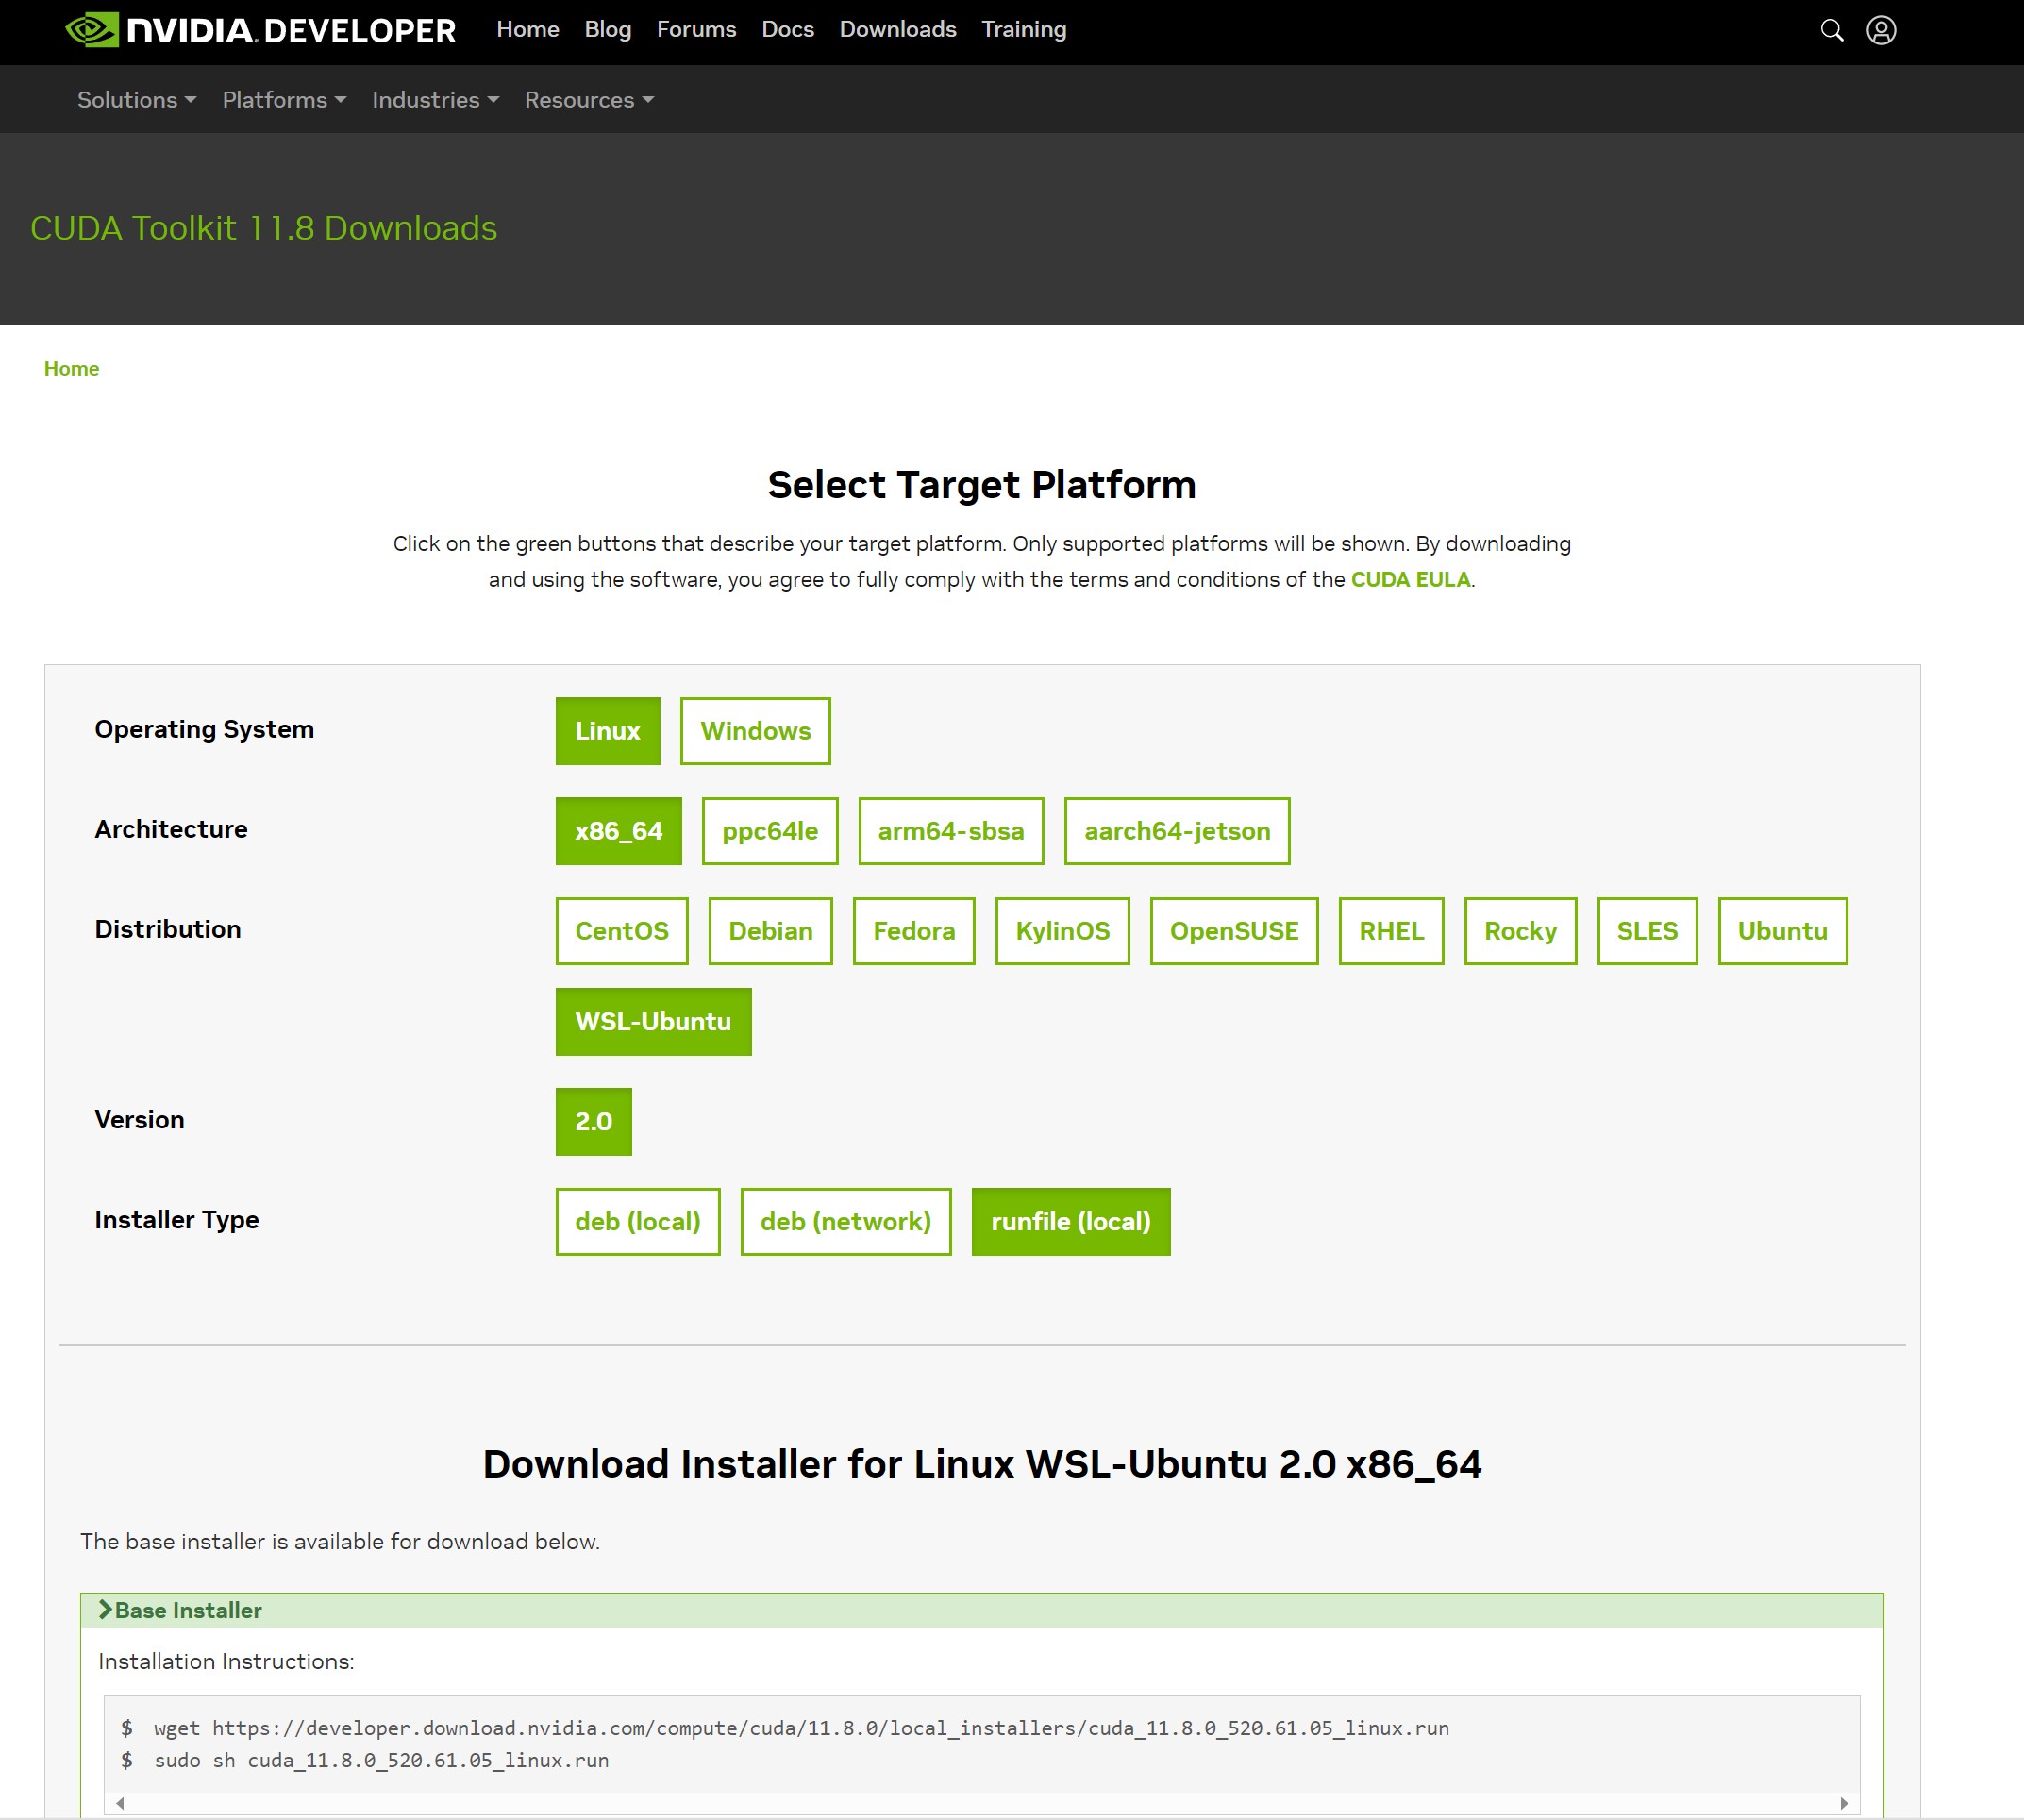Choose arm64-sbsa architecture
The height and width of the screenshot is (1820, 2024).
coord(951,831)
